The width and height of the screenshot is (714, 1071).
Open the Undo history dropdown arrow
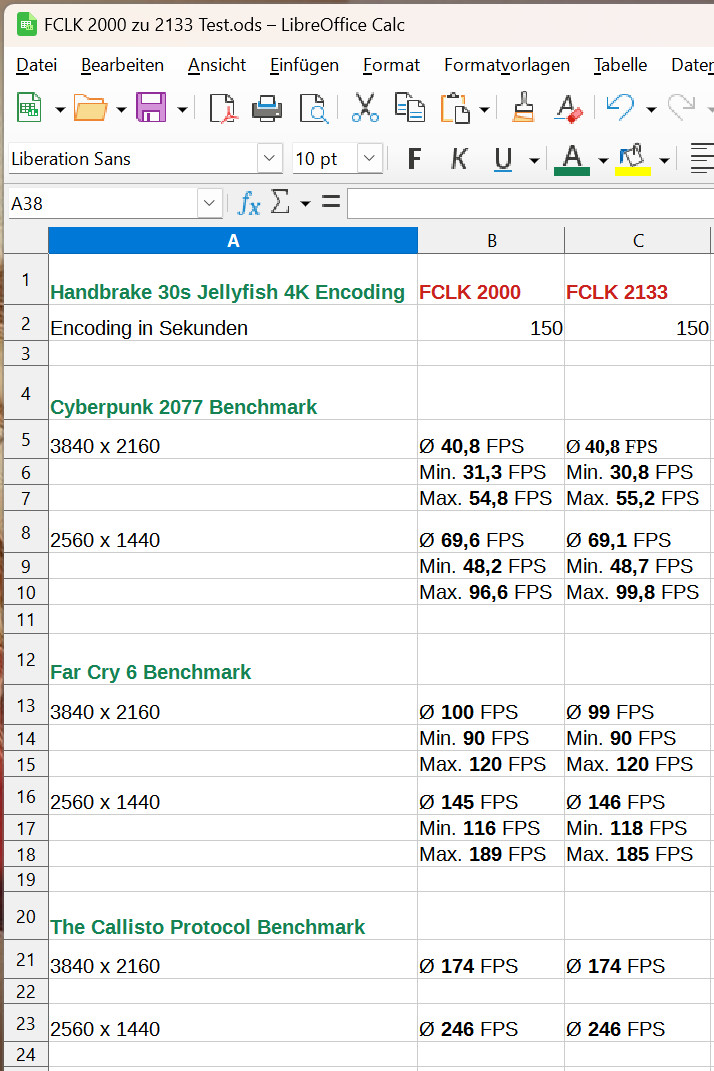(651, 109)
